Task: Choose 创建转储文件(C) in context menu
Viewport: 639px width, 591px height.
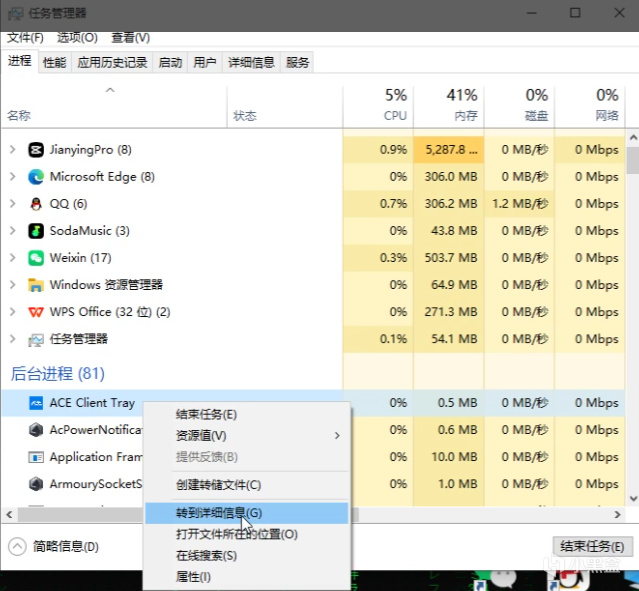Action: tap(247, 485)
